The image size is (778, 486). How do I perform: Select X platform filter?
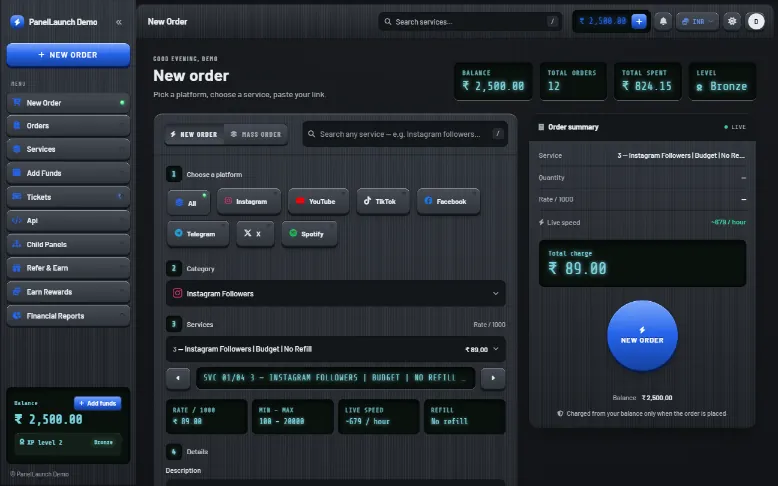pos(255,234)
